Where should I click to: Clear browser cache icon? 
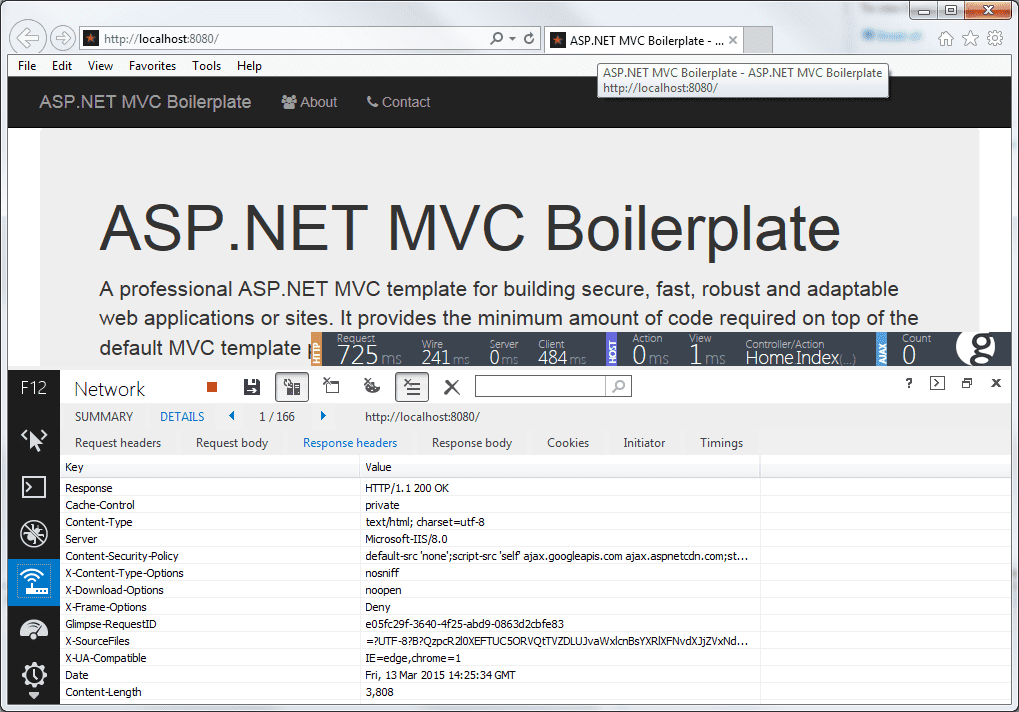[331, 387]
